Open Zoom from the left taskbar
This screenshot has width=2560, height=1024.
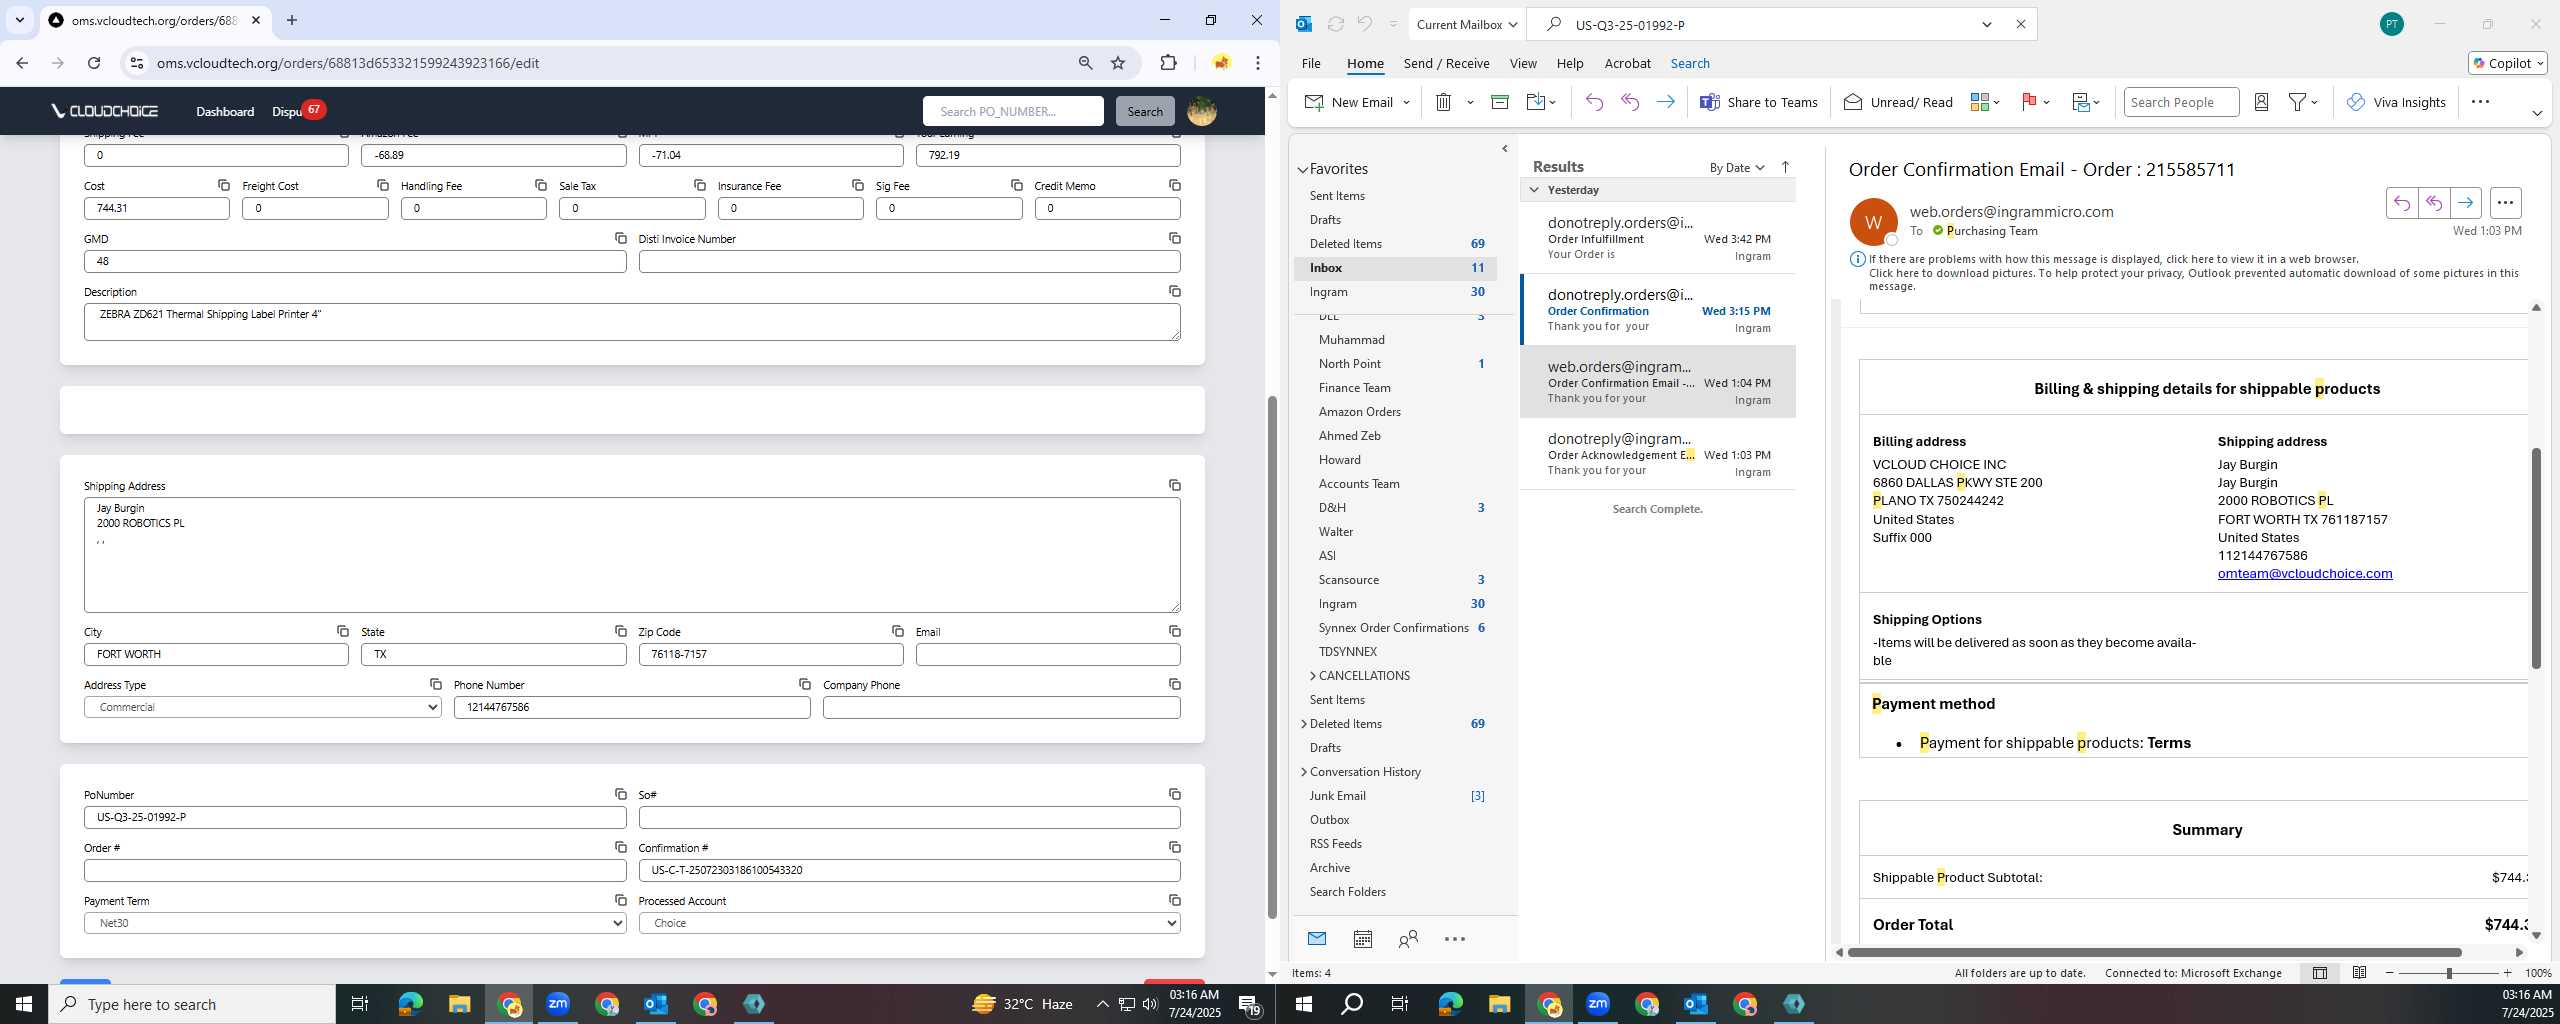point(558,1004)
